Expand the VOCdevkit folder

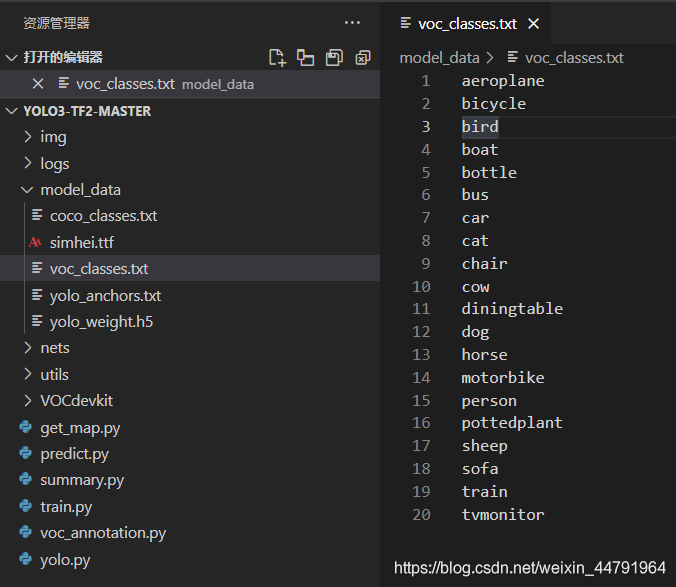pyautogui.click(x=28, y=401)
